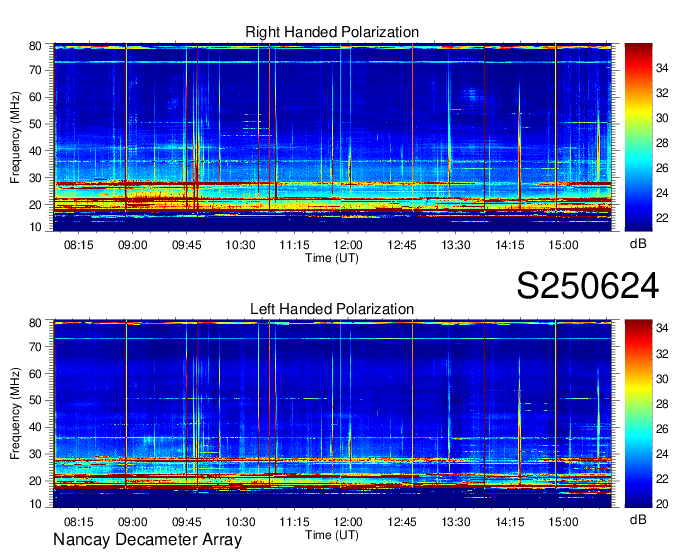Click time tick '13:30' on Right Handed plot
The height and width of the screenshot is (552, 680).
click(x=456, y=245)
